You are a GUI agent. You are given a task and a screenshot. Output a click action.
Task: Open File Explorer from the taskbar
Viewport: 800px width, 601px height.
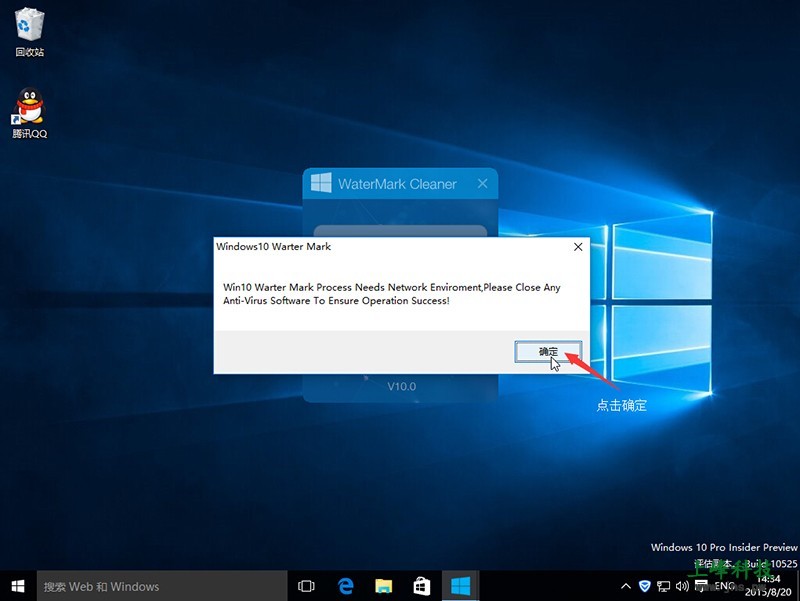(384, 586)
